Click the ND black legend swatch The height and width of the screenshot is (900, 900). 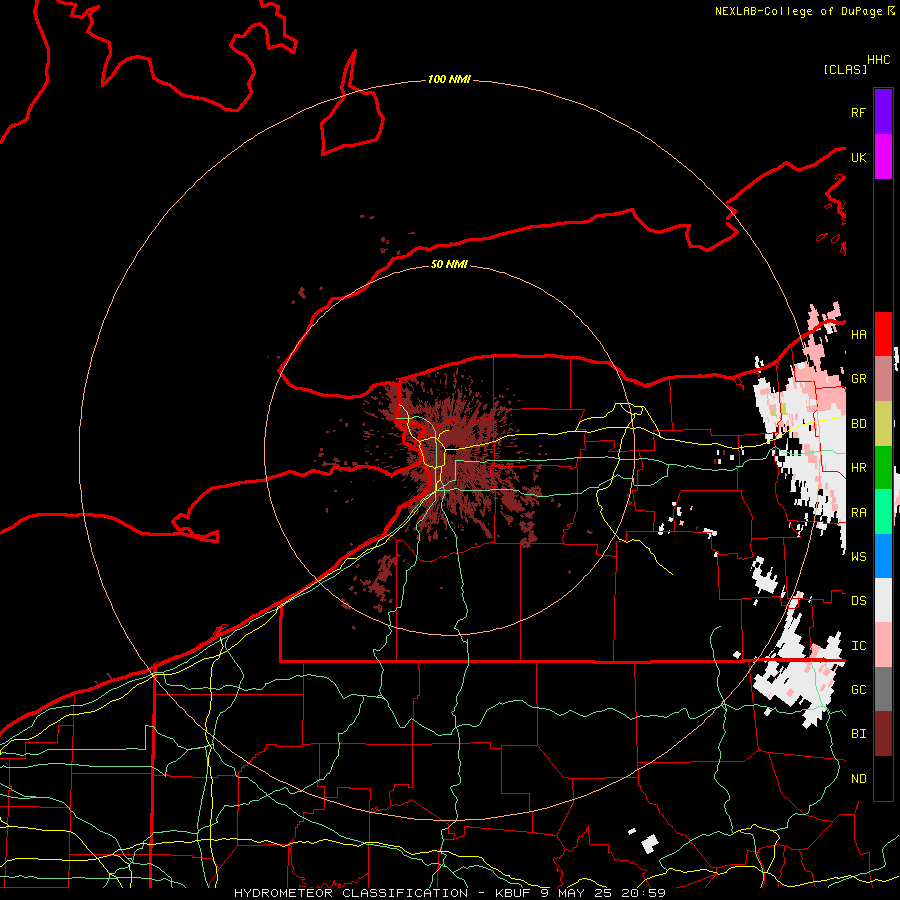[883, 778]
